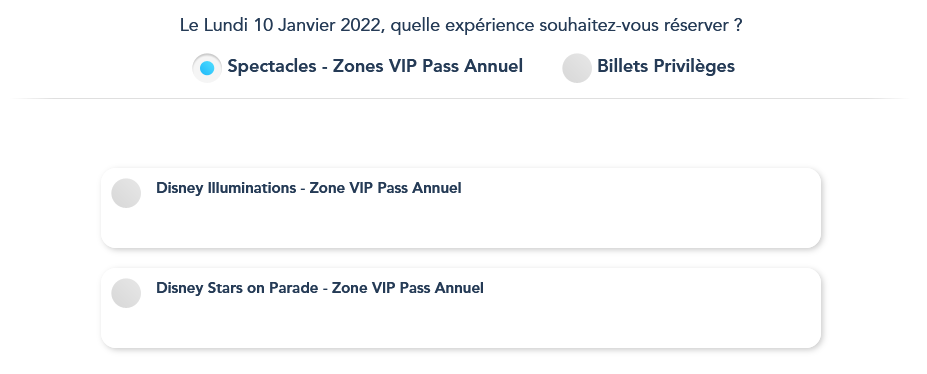Click the blue dot of selected Spectacles option
Image resolution: width=927 pixels, height=374 pixels.
click(207, 69)
